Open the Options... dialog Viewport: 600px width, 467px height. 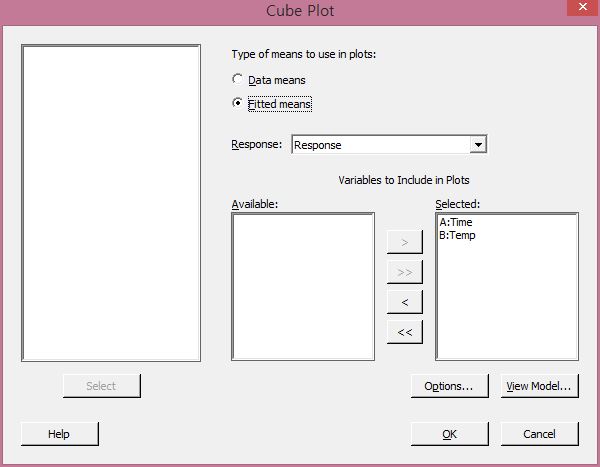pos(449,386)
